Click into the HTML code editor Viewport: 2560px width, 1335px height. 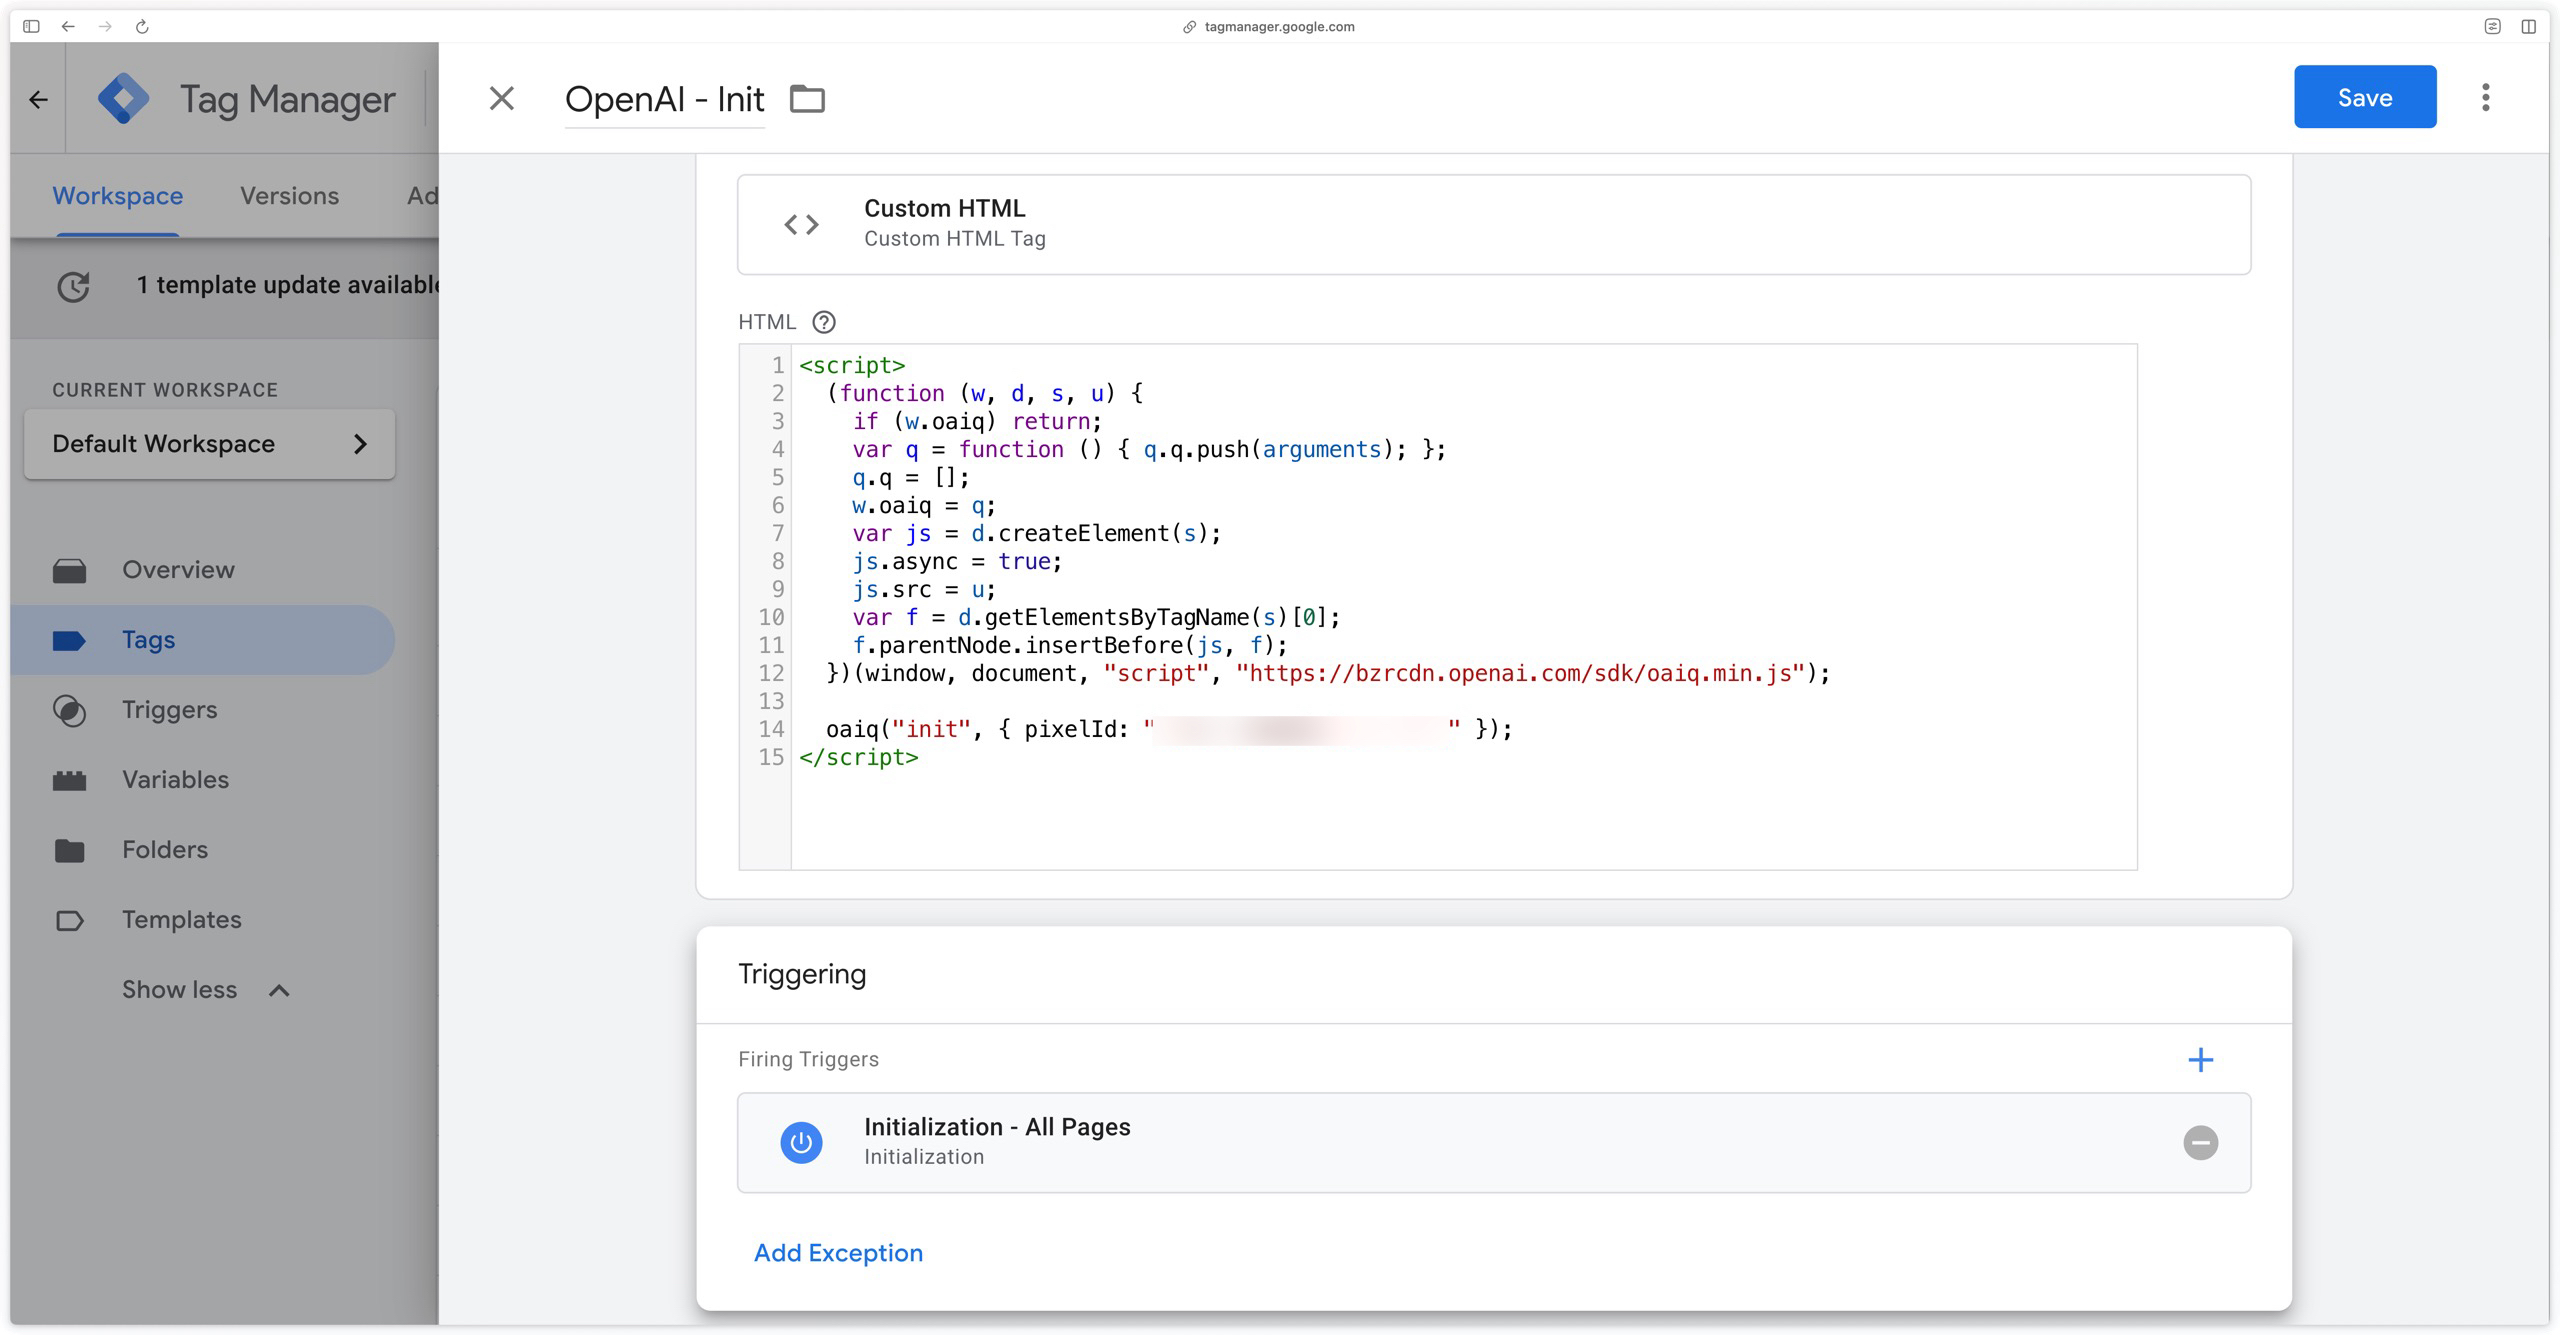[1437, 607]
